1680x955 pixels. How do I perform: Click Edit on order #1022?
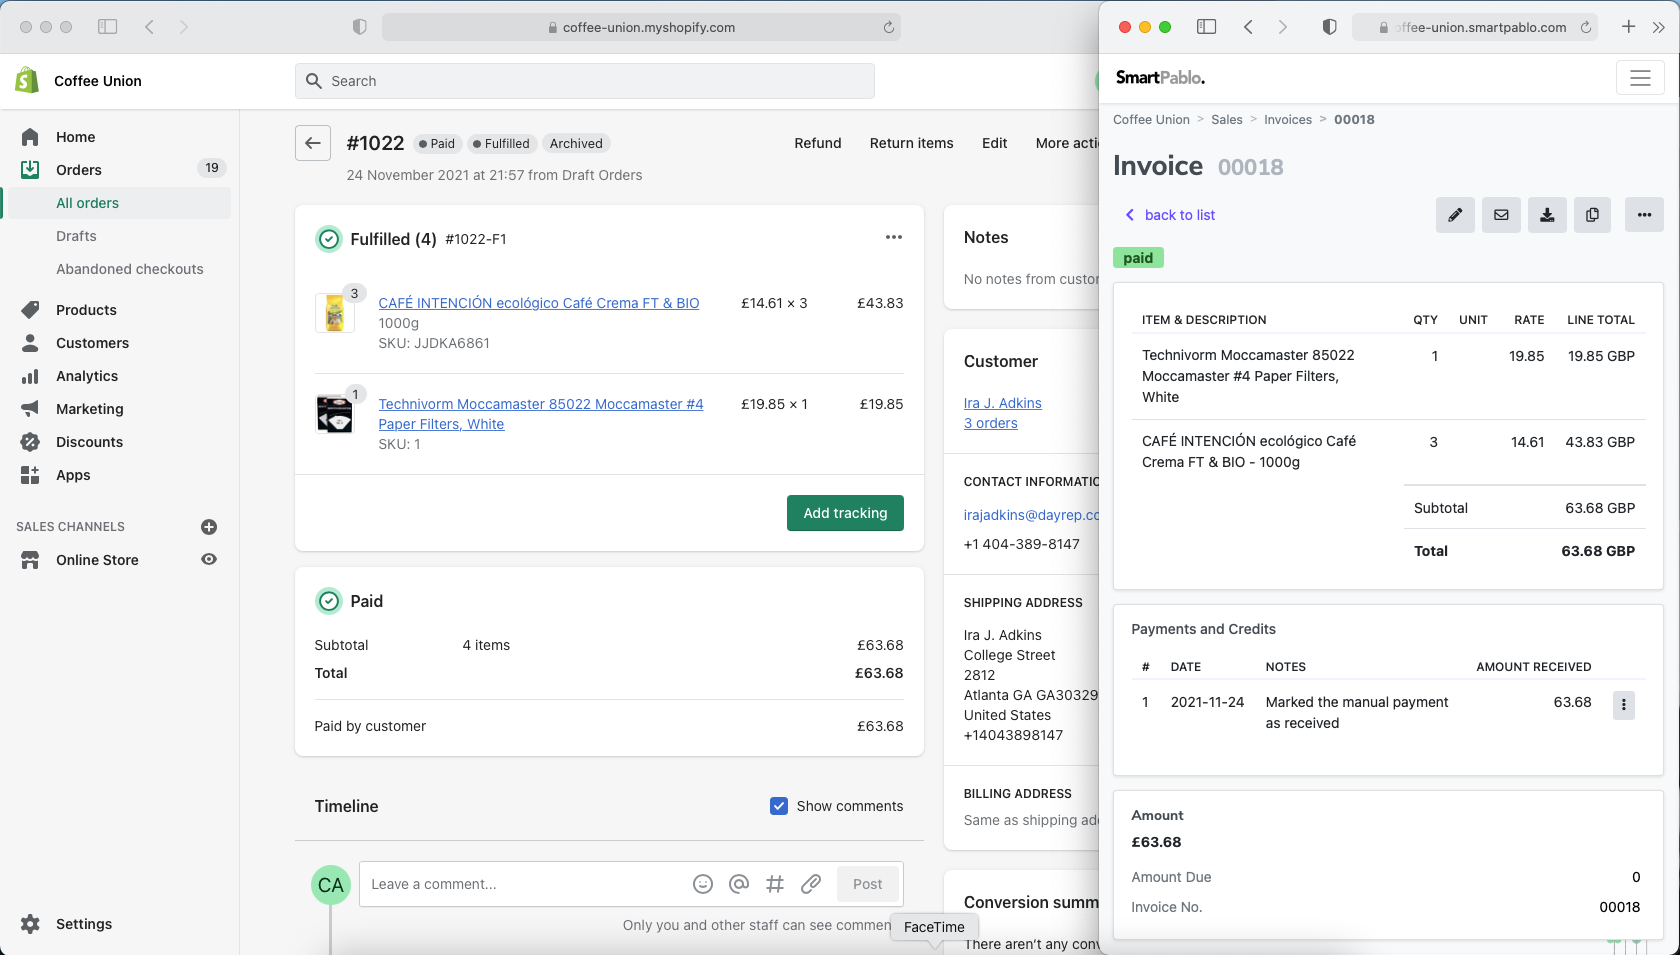[x=994, y=143]
